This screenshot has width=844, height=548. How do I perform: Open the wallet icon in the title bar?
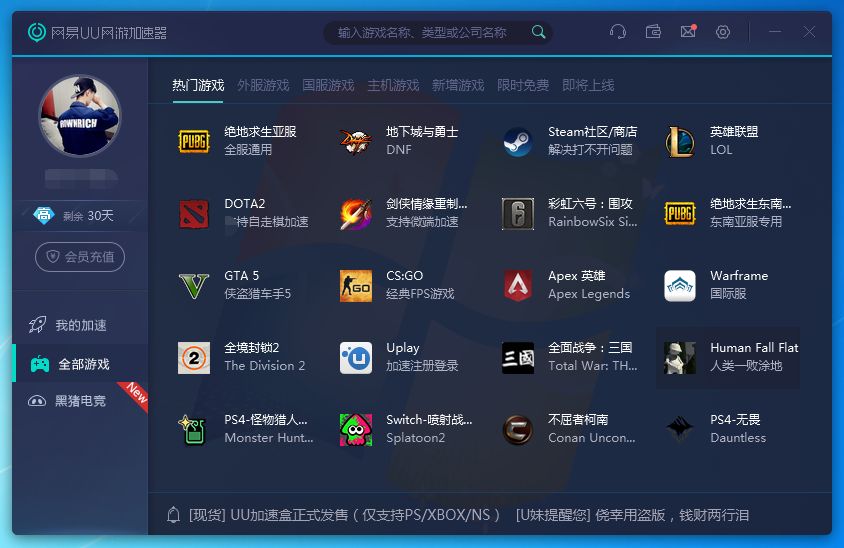(653, 32)
